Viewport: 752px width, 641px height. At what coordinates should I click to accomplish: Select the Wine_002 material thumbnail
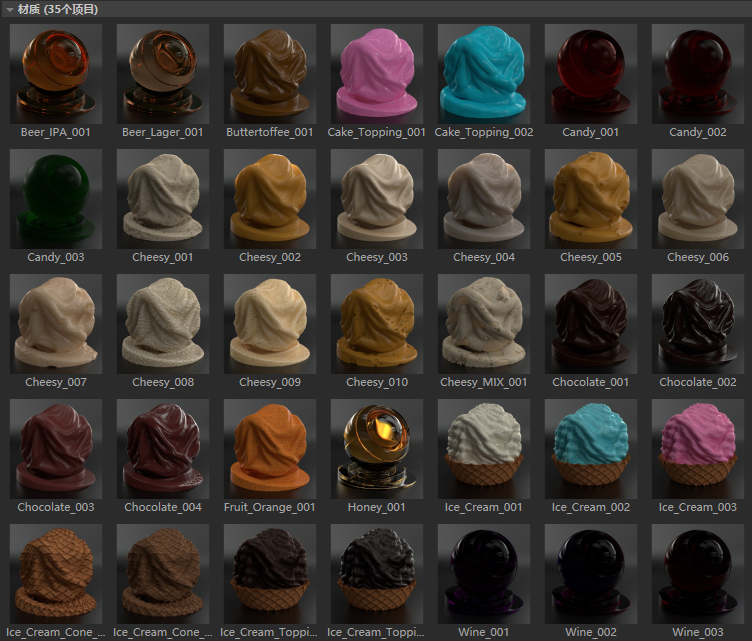pos(590,574)
